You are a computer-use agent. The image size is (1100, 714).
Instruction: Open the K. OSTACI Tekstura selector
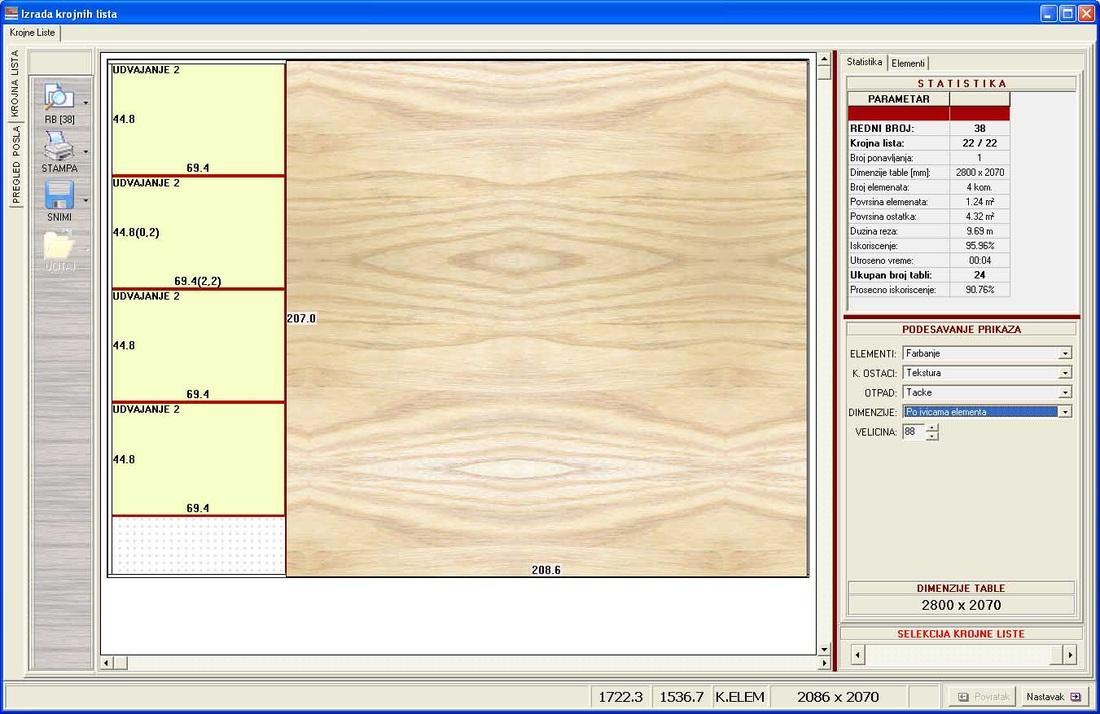1066,372
